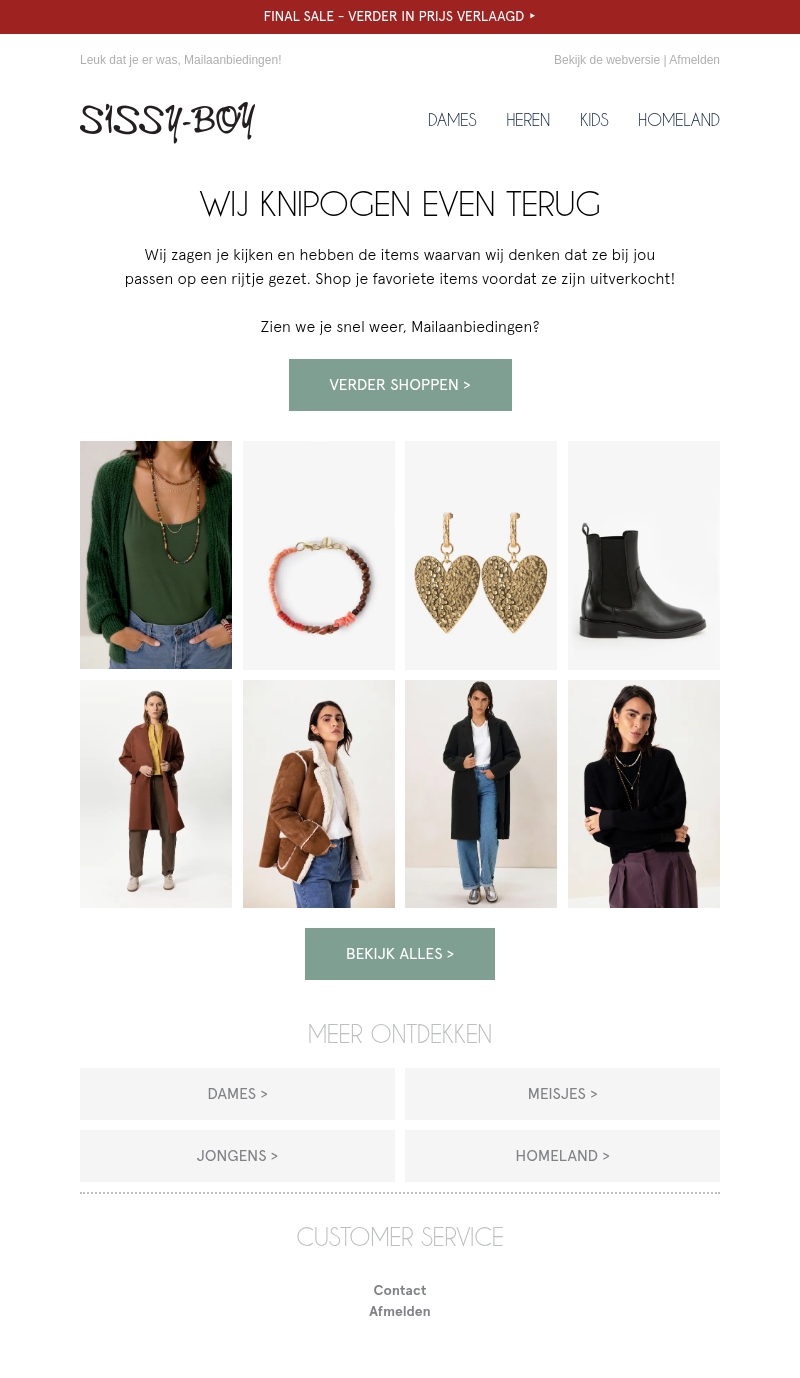Screen dimensions: 800x1378
Task: Open the Contact link under Customer Service
Action: [400, 1290]
